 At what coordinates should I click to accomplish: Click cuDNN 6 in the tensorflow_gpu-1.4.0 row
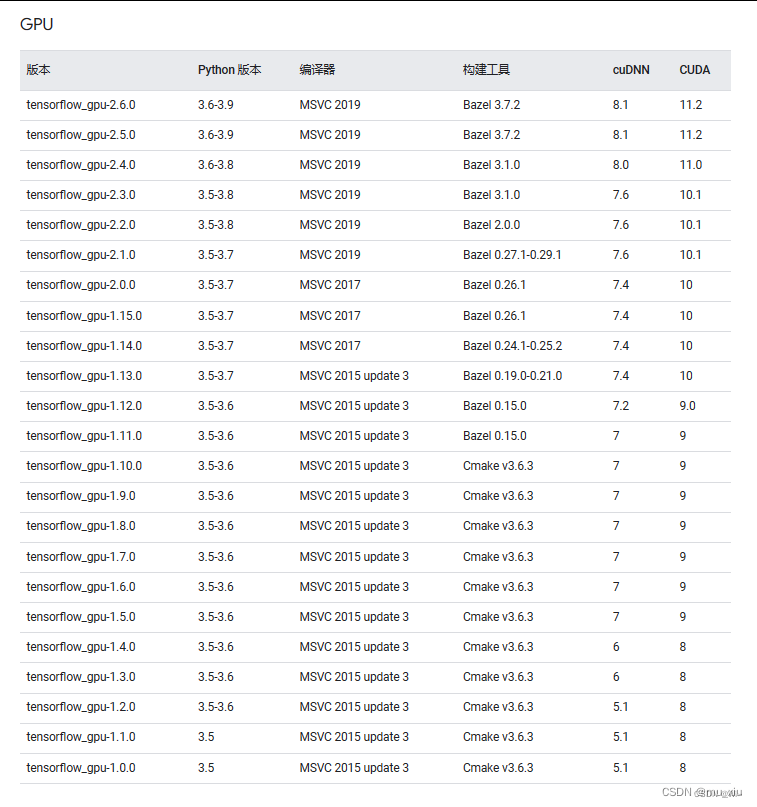coord(616,647)
